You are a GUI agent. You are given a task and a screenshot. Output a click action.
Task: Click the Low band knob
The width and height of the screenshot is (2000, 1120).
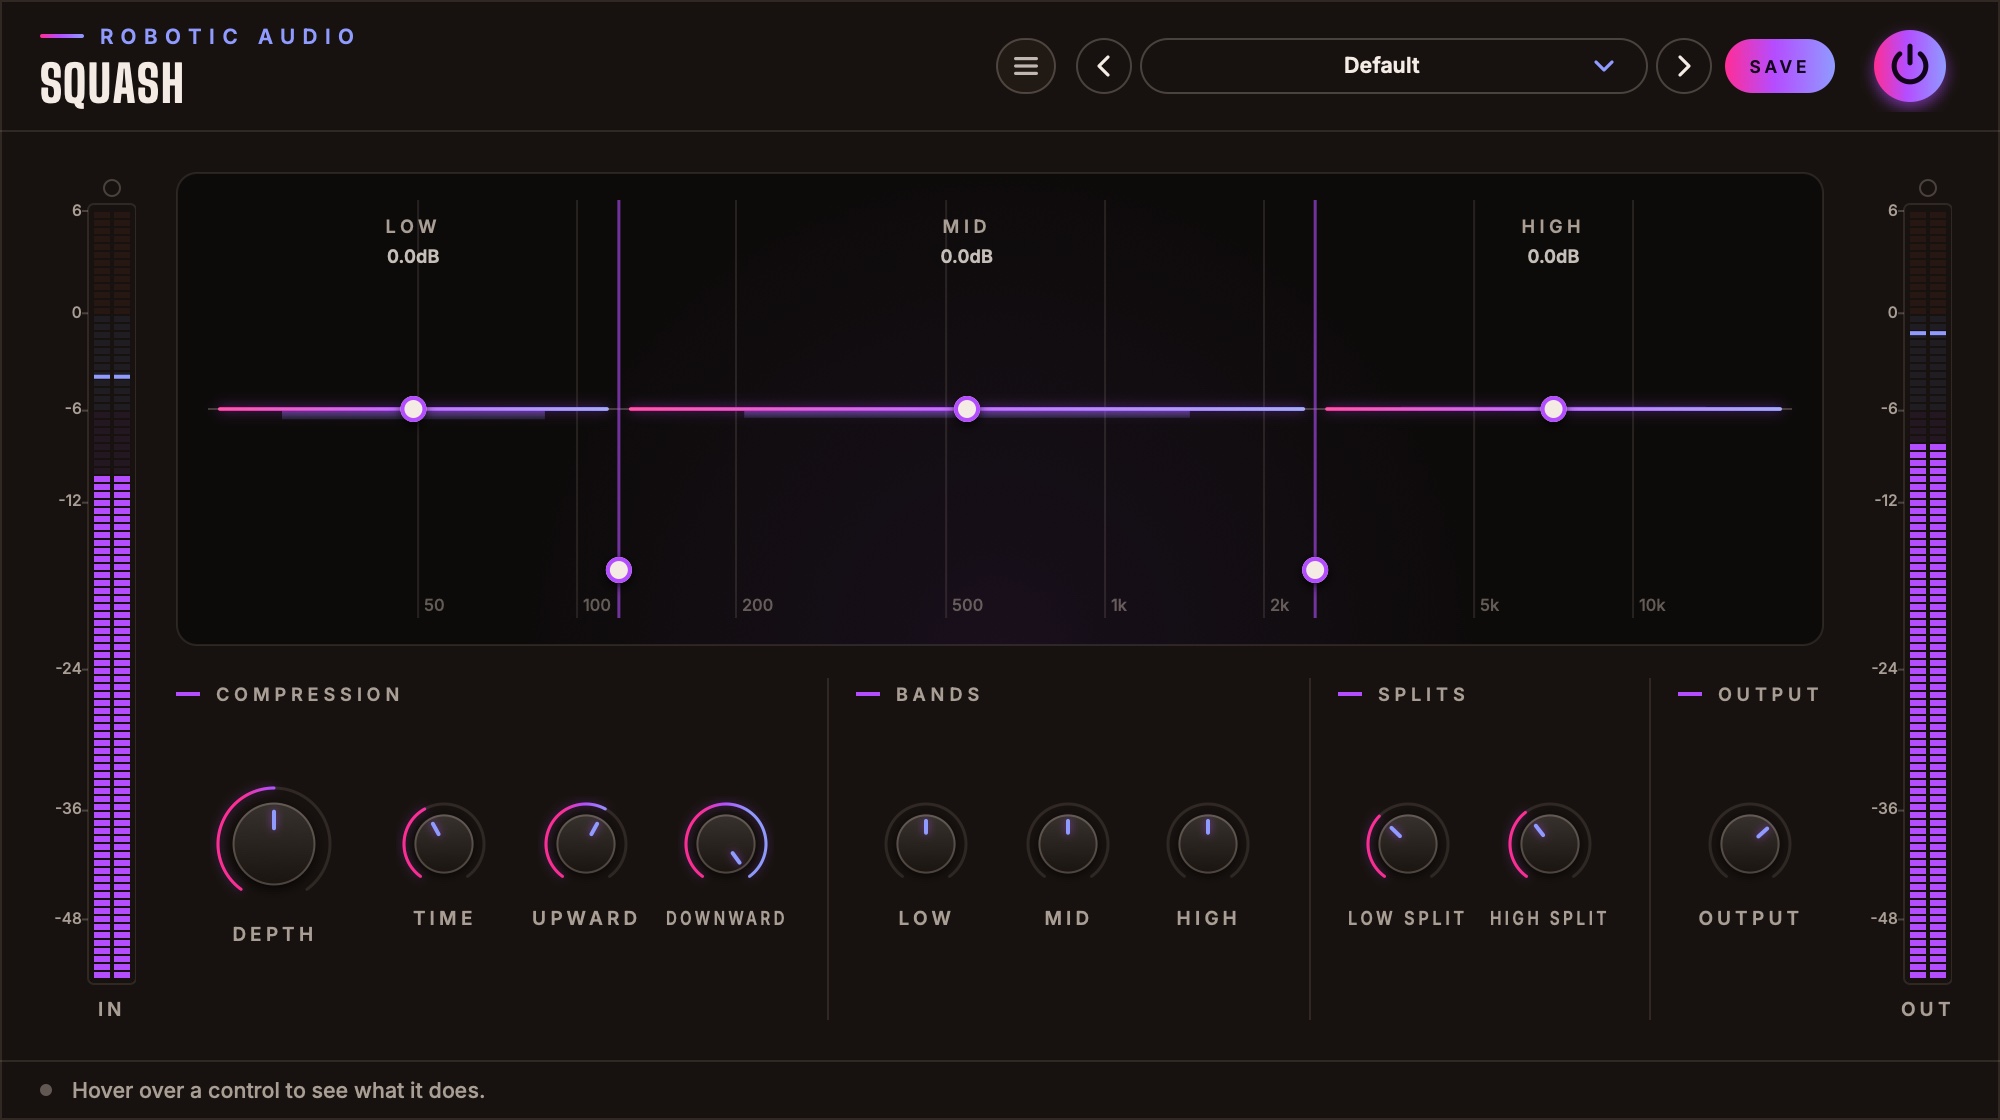click(x=925, y=843)
